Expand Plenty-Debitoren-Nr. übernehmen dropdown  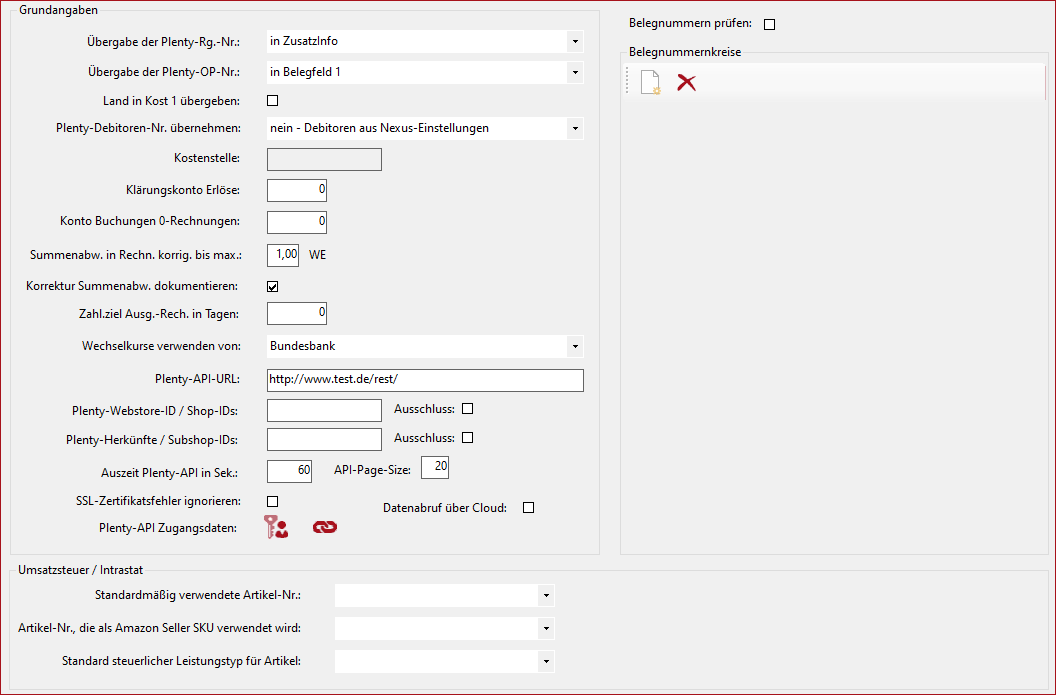pyautogui.click(x=574, y=128)
